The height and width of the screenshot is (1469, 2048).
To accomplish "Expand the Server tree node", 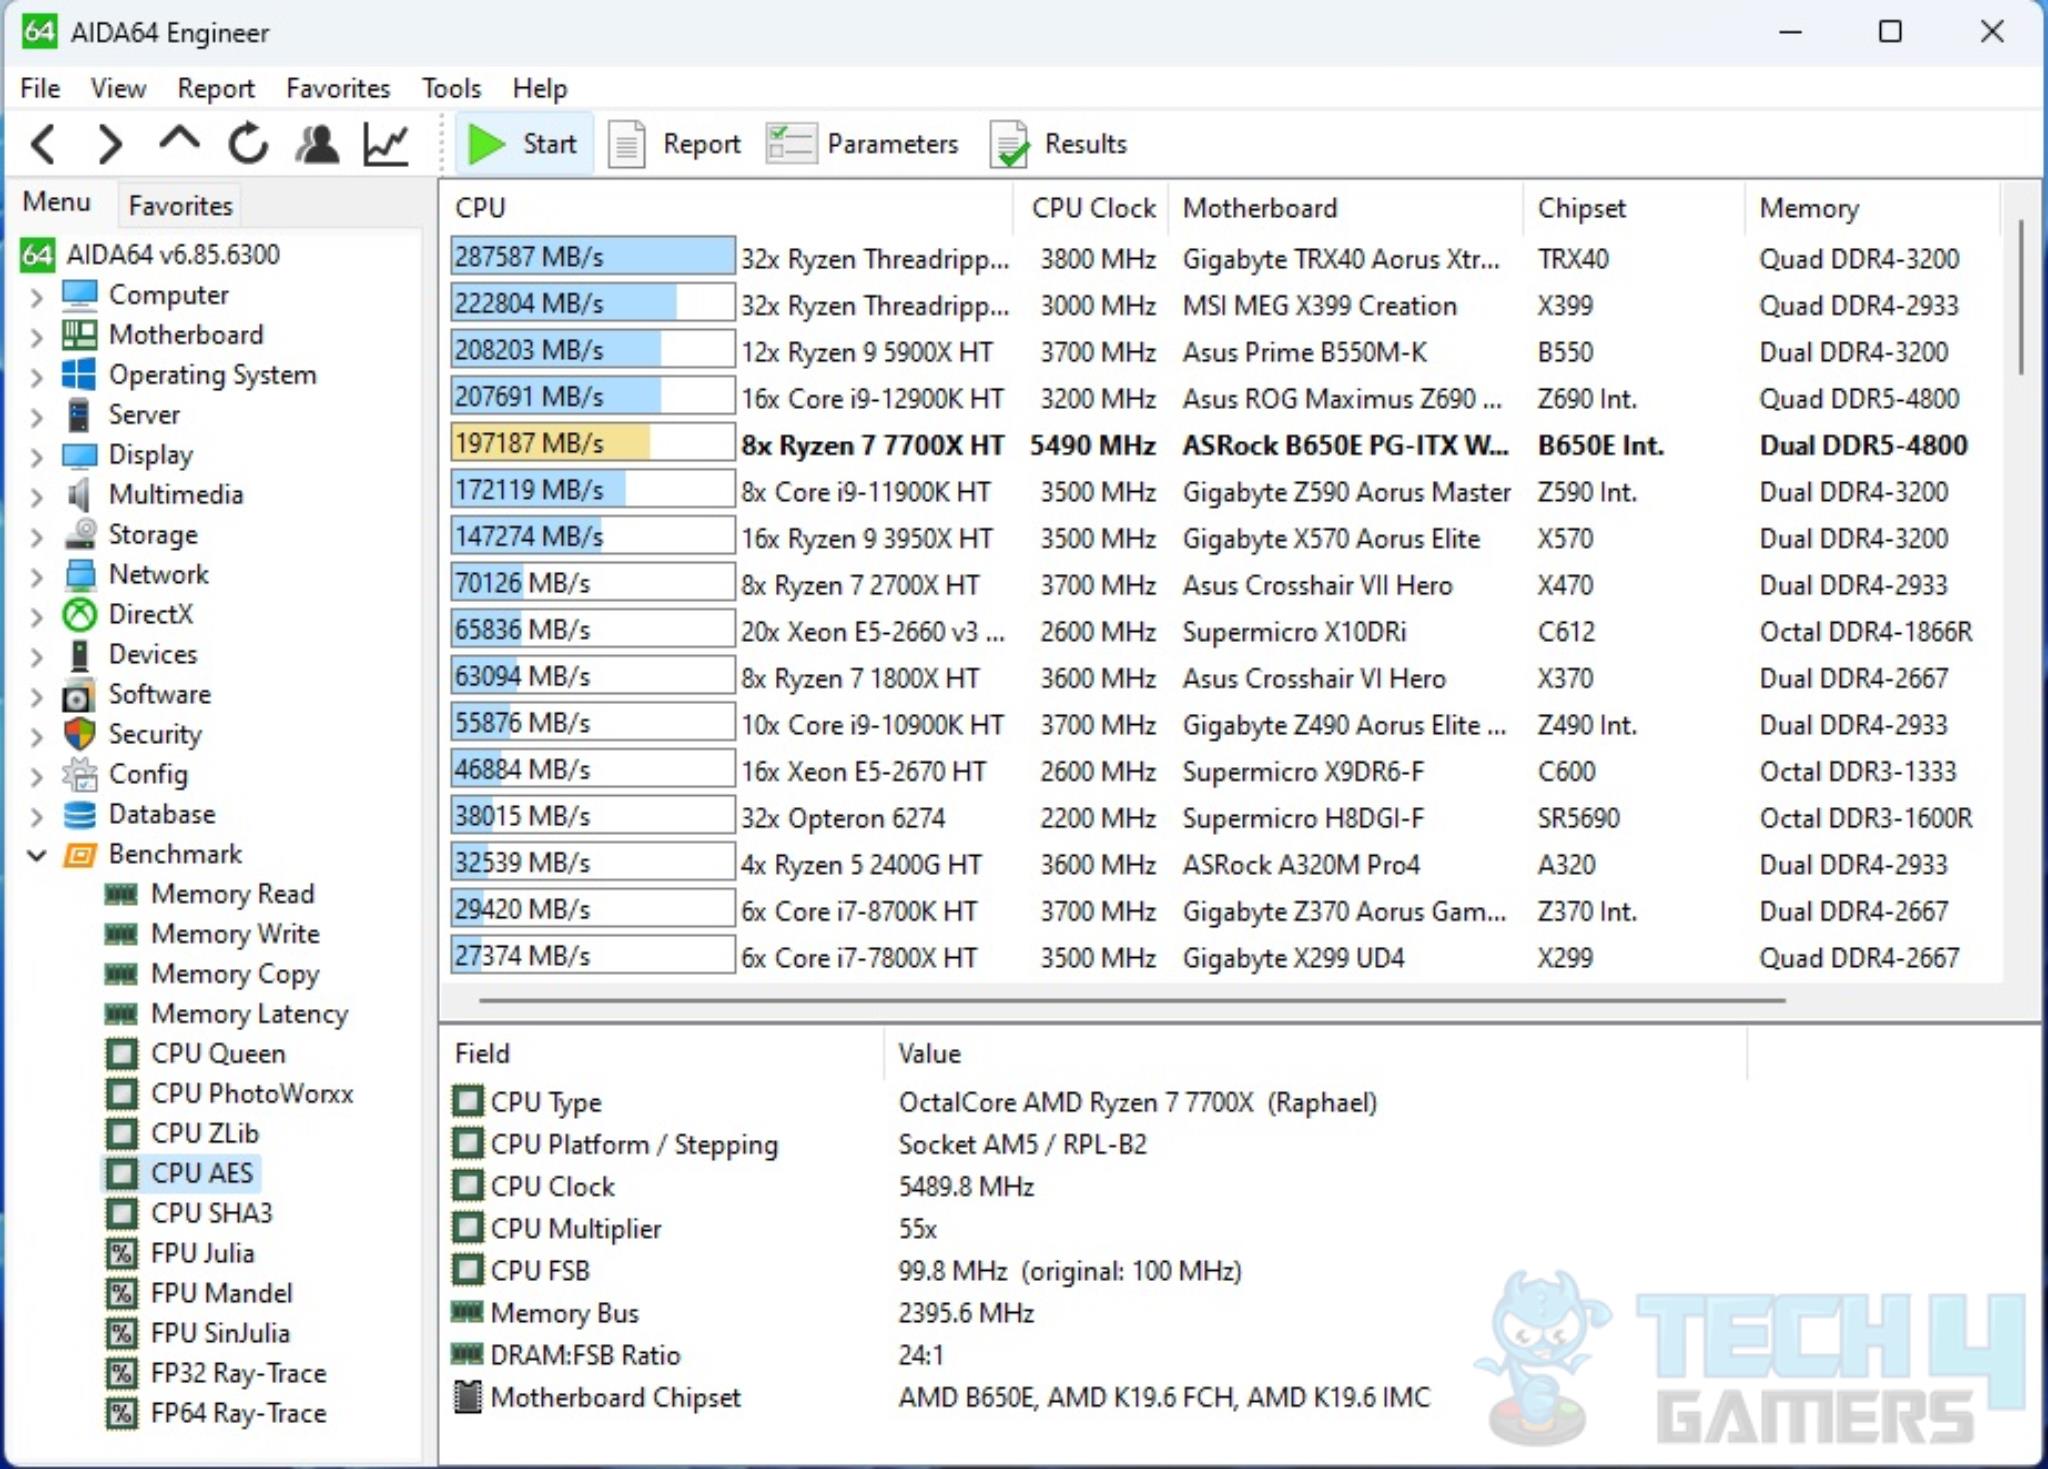I will (x=36, y=416).
